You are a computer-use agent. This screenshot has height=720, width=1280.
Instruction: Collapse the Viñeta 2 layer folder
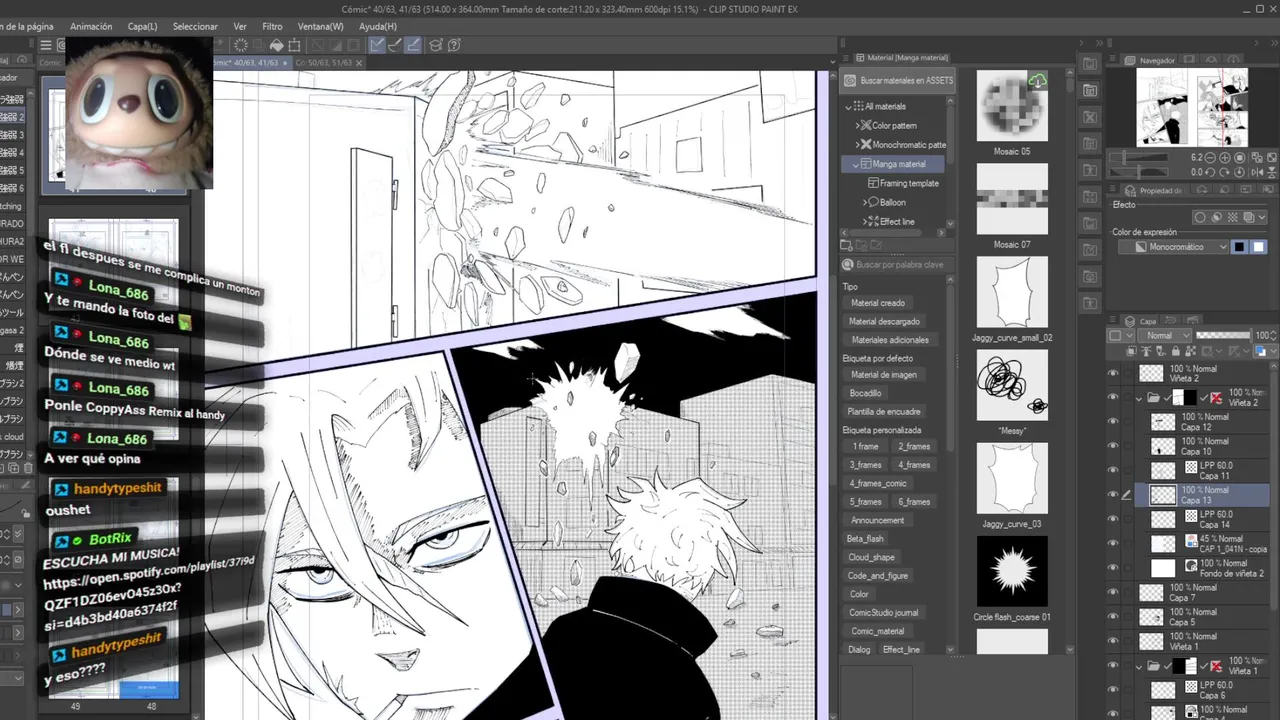click(1139, 397)
